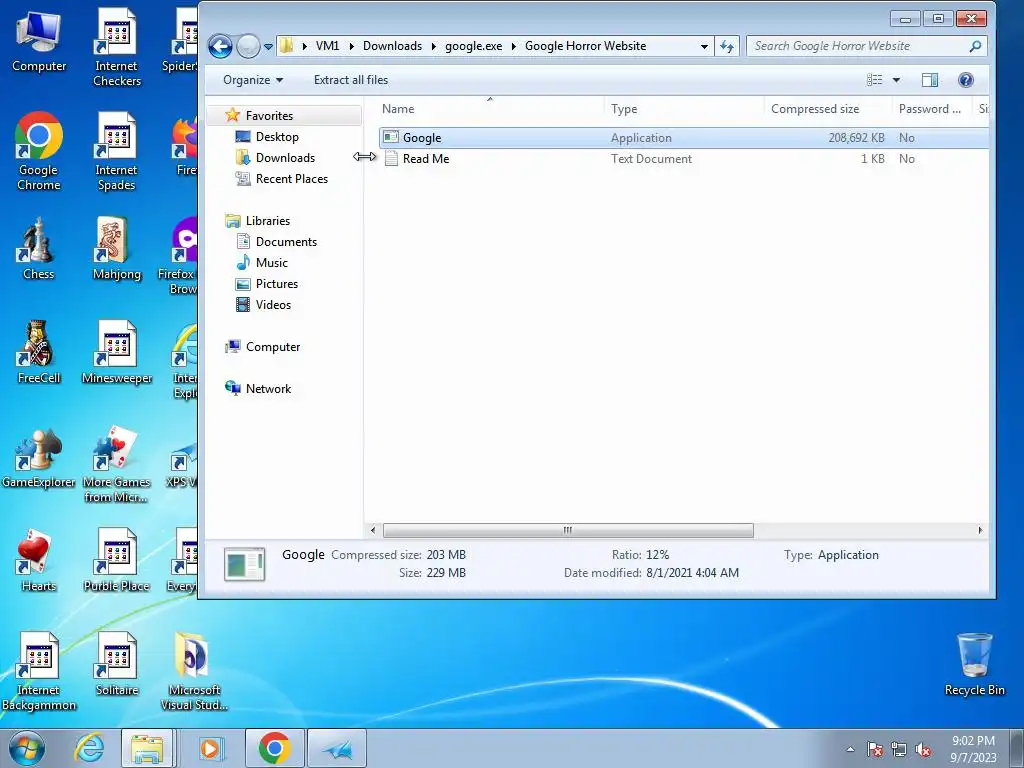Click the scrollbar right arrow
Screen dimensions: 1024x768
click(980, 530)
